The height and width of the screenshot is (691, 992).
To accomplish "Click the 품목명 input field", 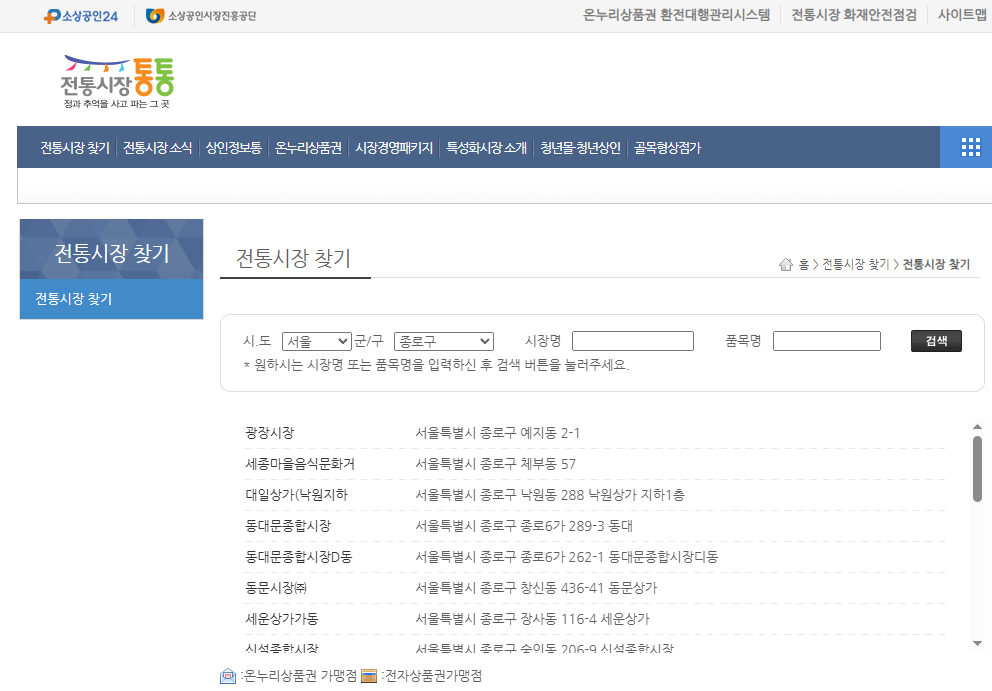I will pyautogui.click(x=827, y=341).
